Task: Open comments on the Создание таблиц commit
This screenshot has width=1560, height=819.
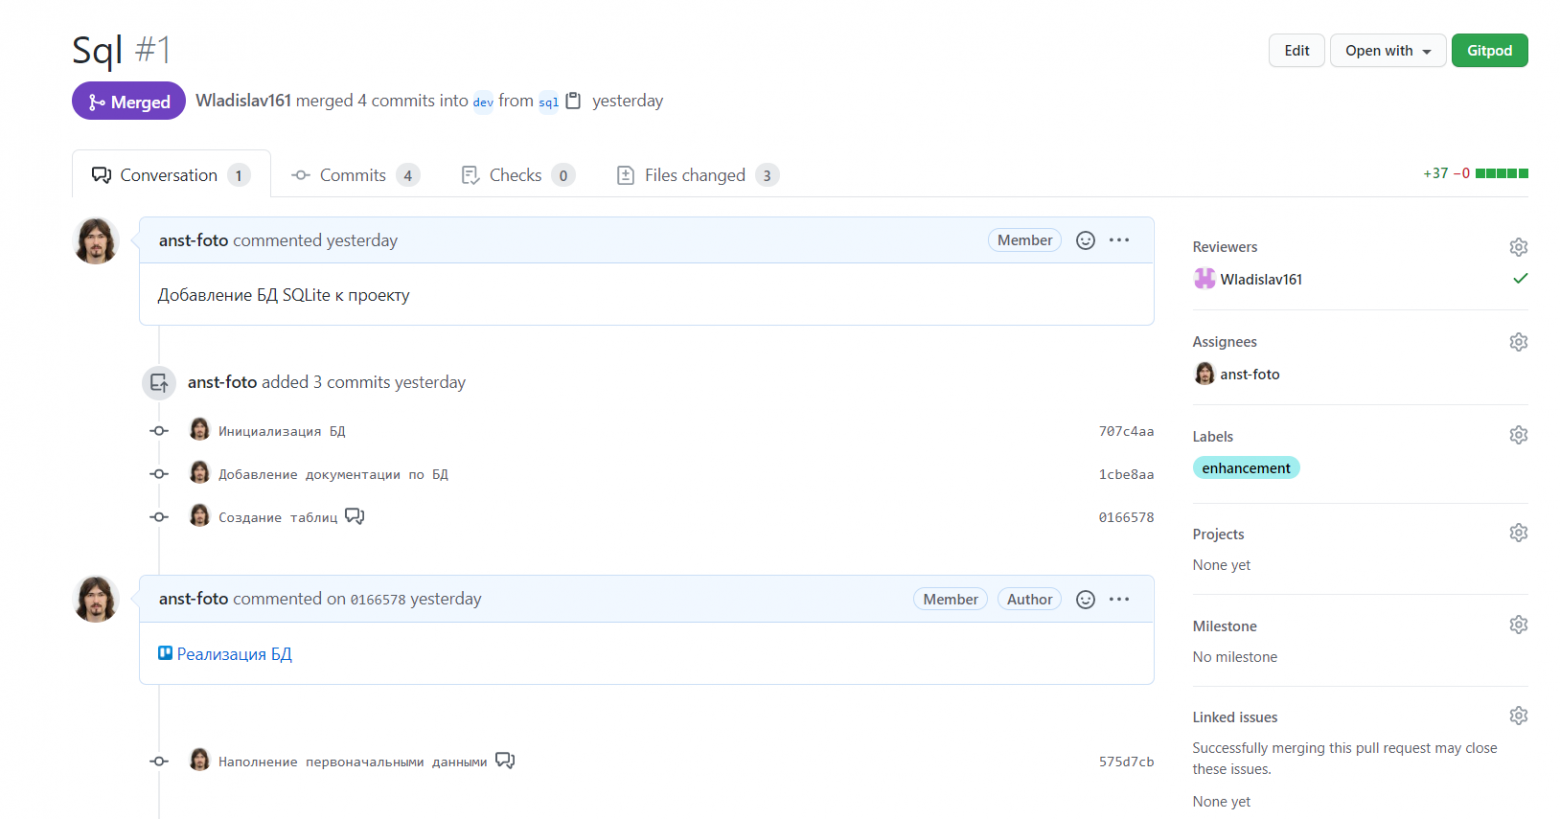Action: click(x=354, y=516)
